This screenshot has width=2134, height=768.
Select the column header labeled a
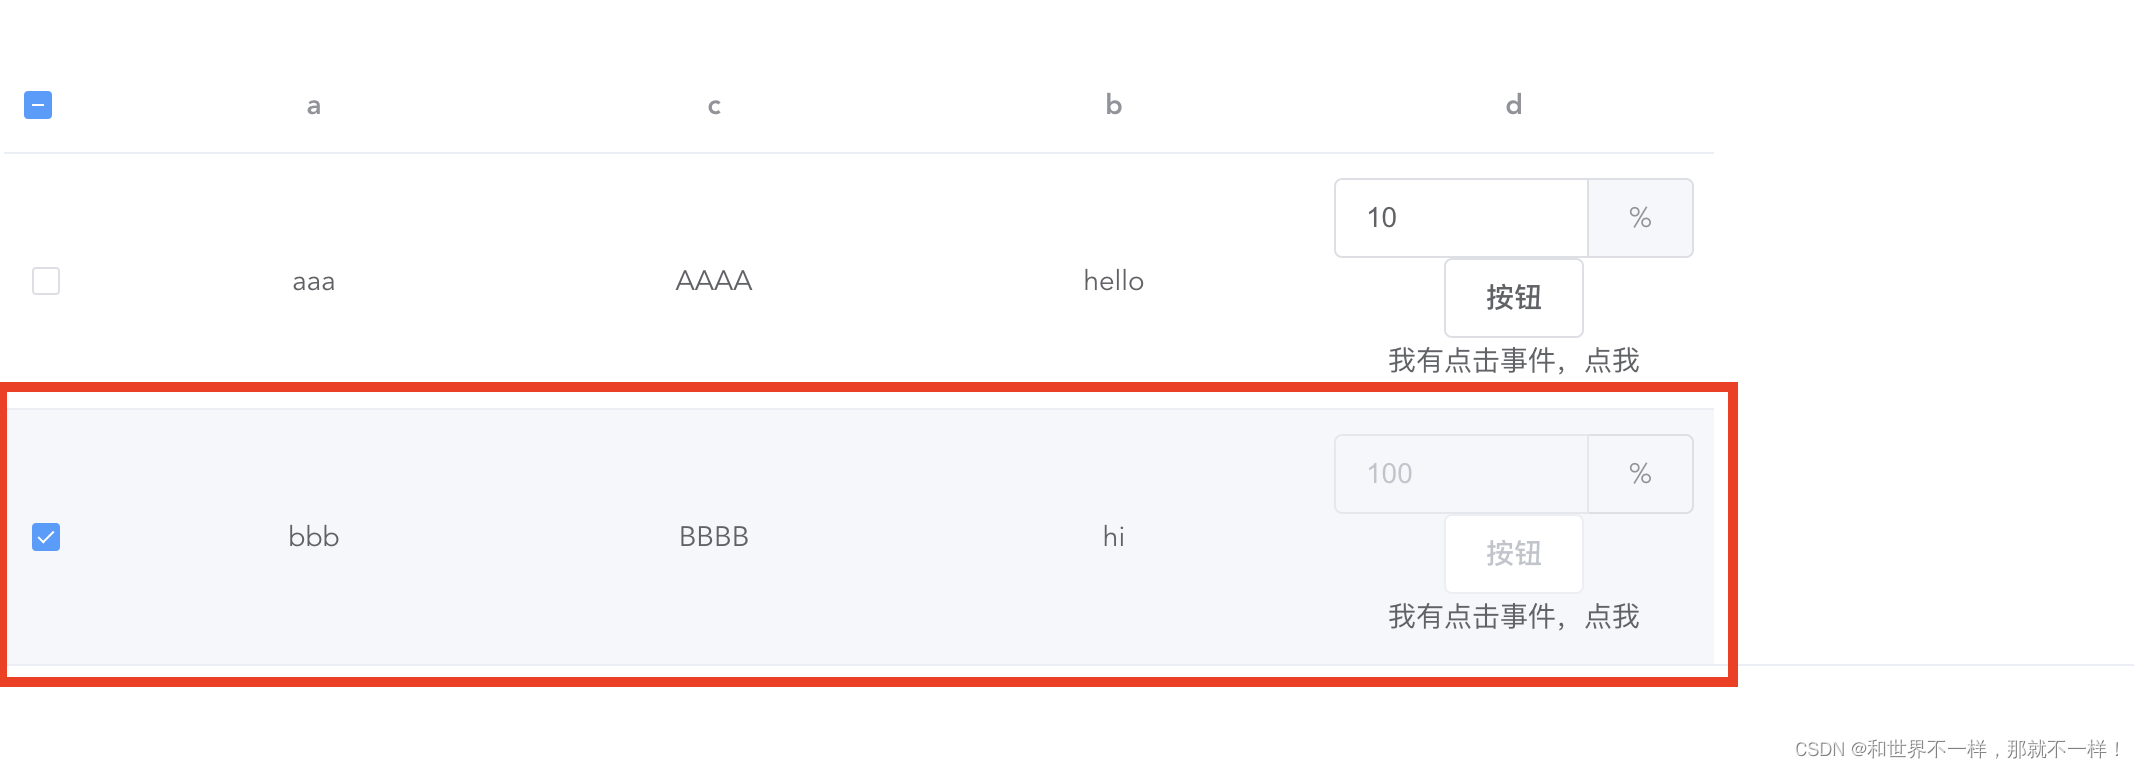pyautogui.click(x=313, y=104)
